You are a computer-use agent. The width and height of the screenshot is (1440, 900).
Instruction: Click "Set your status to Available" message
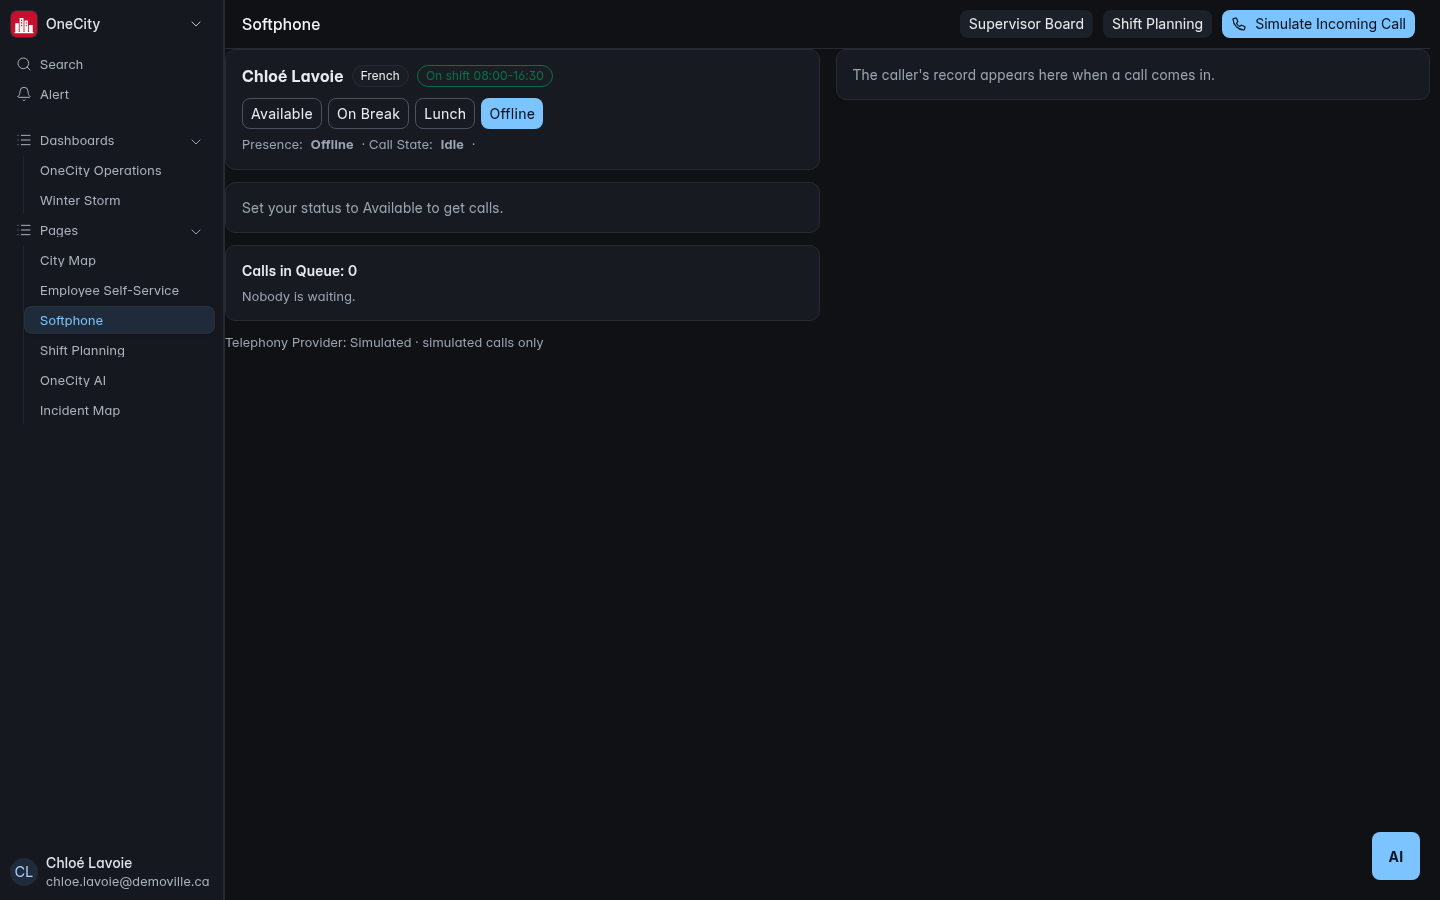tap(372, 208)
